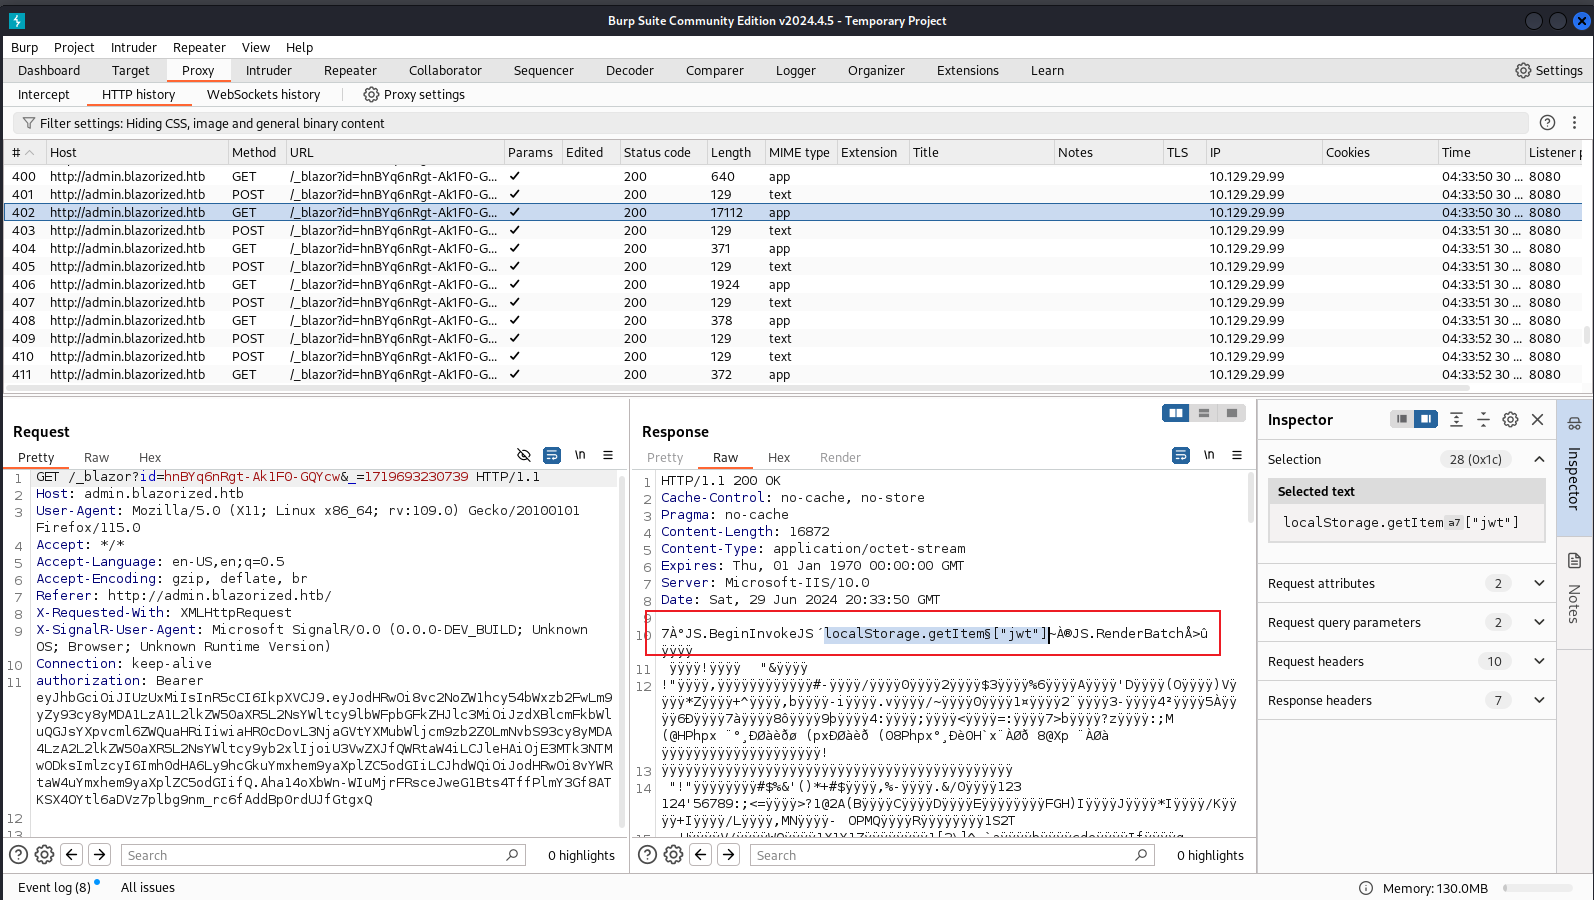Go to the next match in Response search

coord(728,854)
